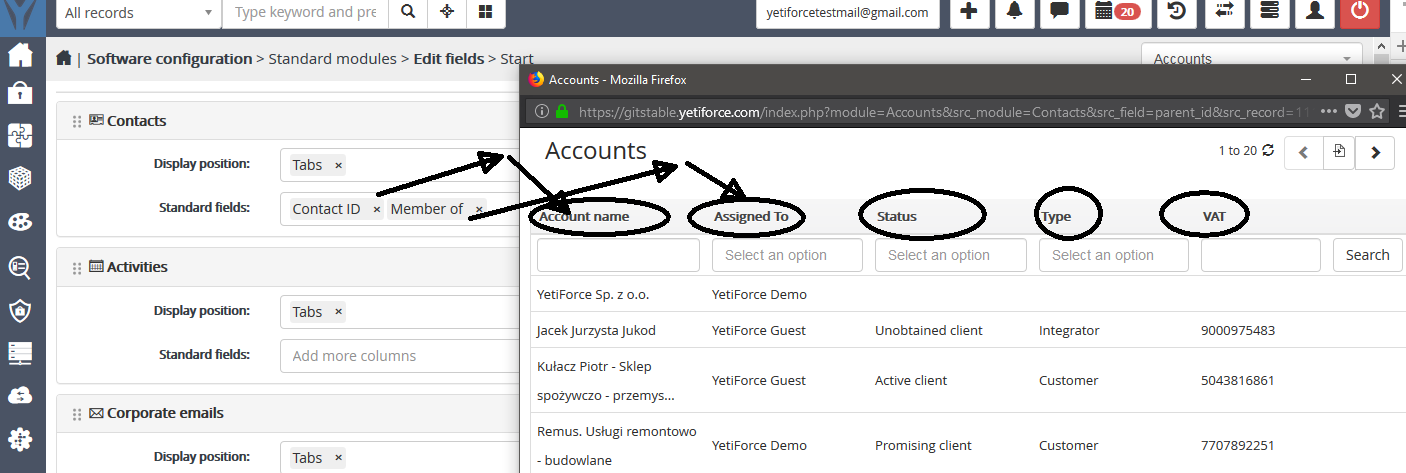Open the gear-like icon at the sidebar bottom
The height and width of the screenshot is (473, 1406).
[x=20, y=439]
